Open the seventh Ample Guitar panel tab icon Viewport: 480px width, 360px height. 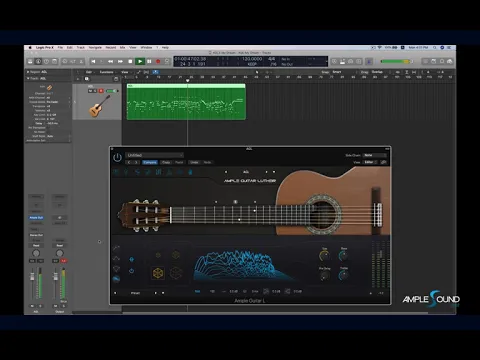click(180, 172)
